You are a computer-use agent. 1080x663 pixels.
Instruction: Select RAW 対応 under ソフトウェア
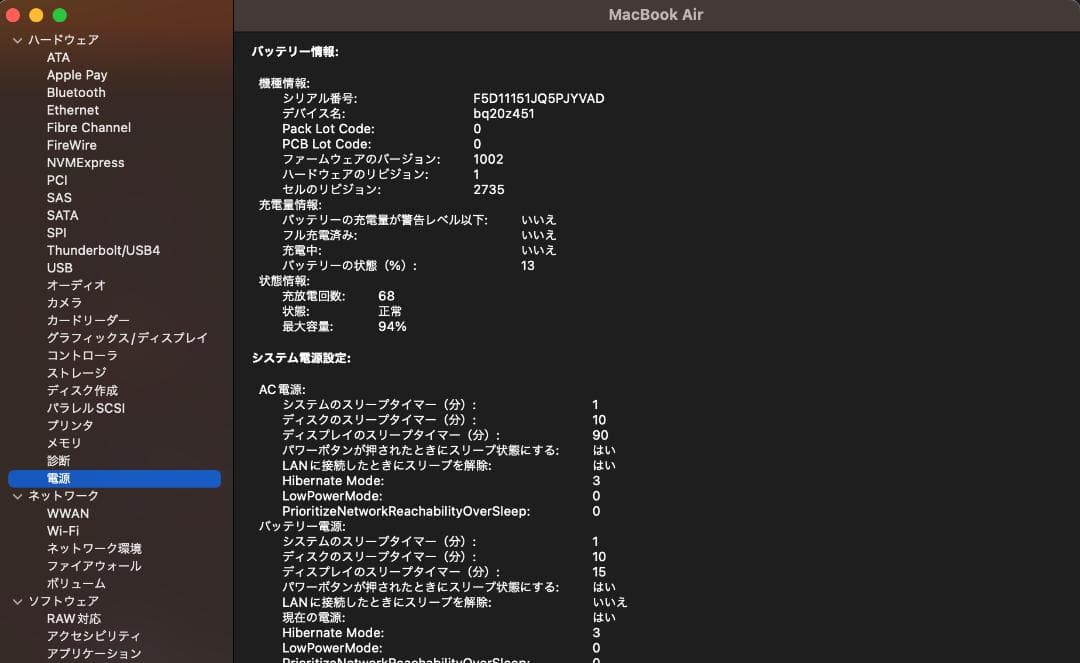pos(74,619)
